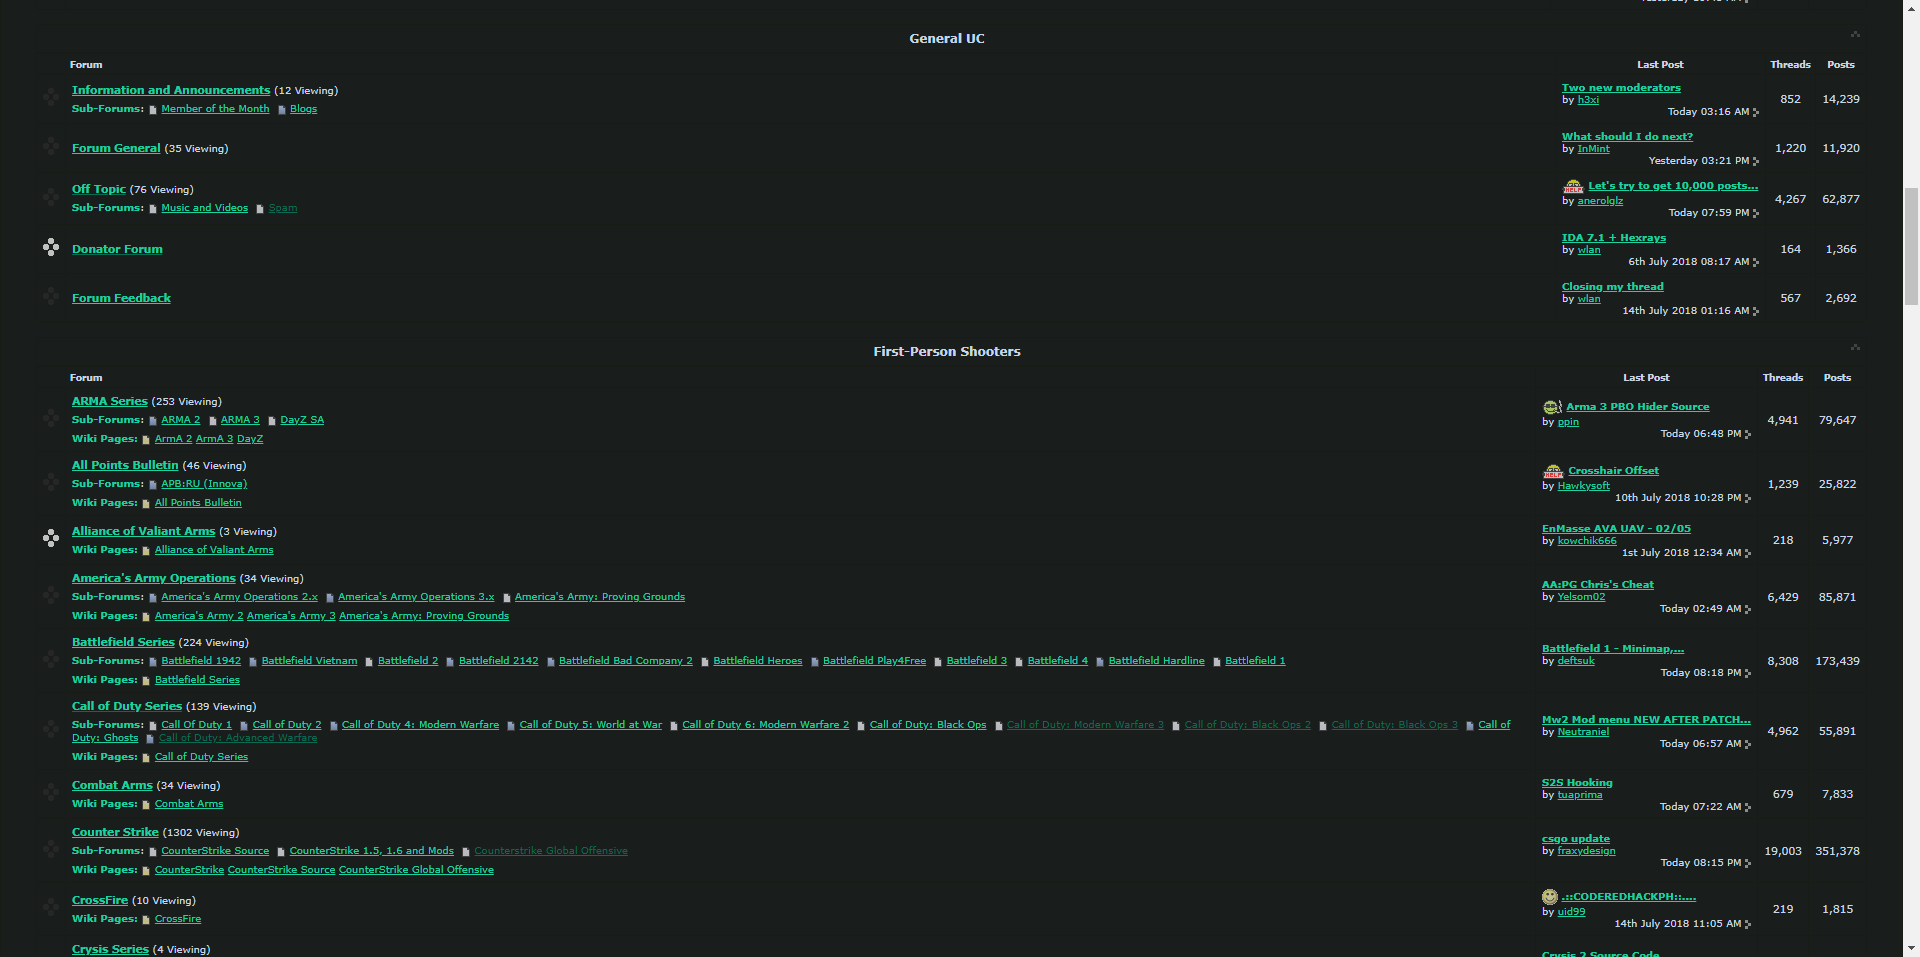Collapse the First-Person Shooters category

[x=1855, y=348]
